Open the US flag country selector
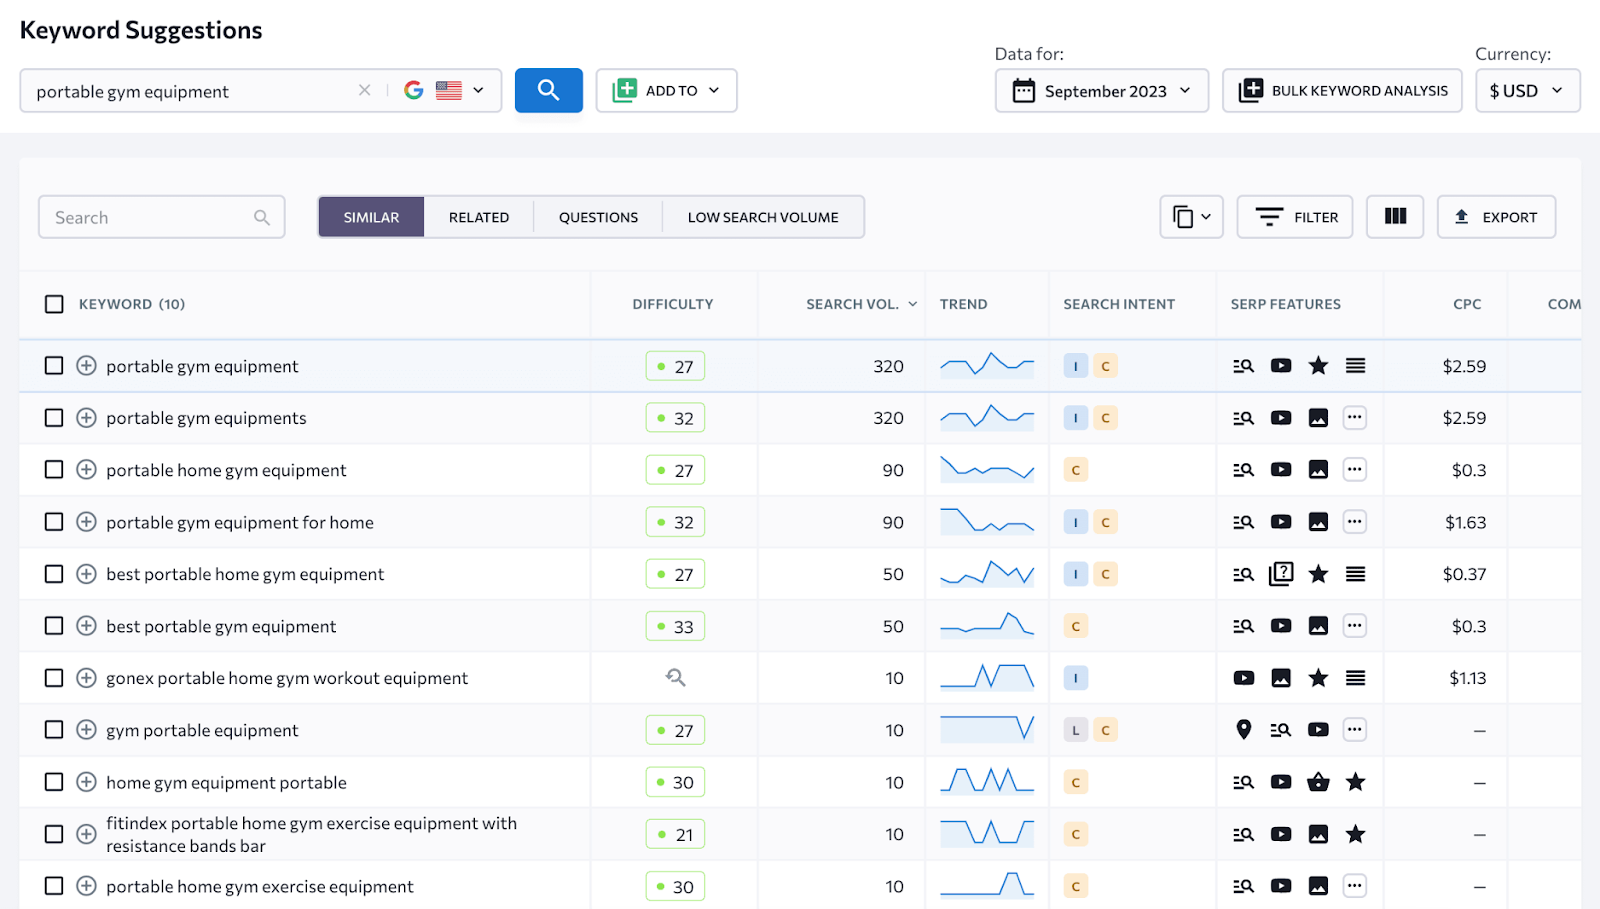The width and height of the screenshot is (1600, 909). [460, 90]
